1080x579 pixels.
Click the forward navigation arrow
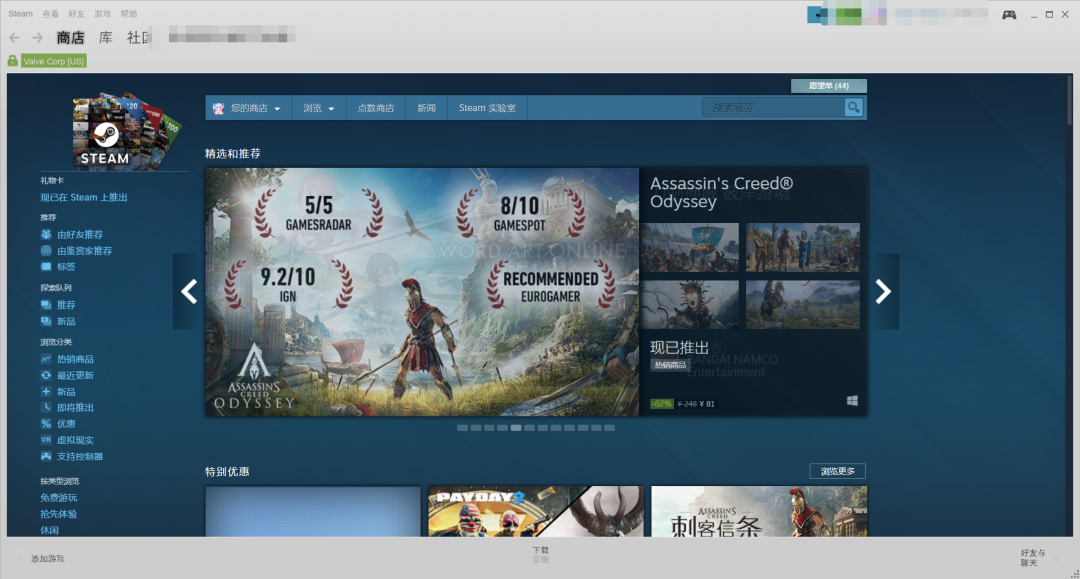(37, 38)
